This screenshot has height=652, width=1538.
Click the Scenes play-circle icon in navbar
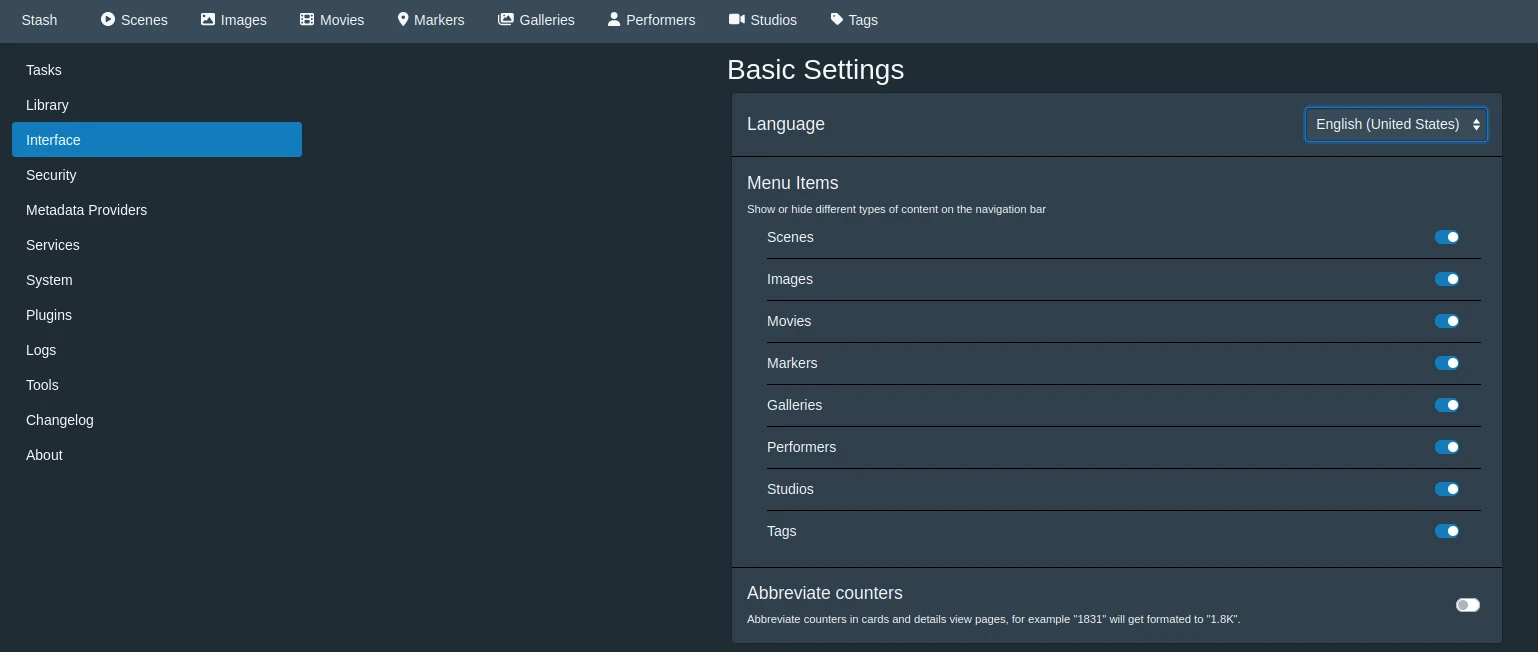tap(108, 19)
